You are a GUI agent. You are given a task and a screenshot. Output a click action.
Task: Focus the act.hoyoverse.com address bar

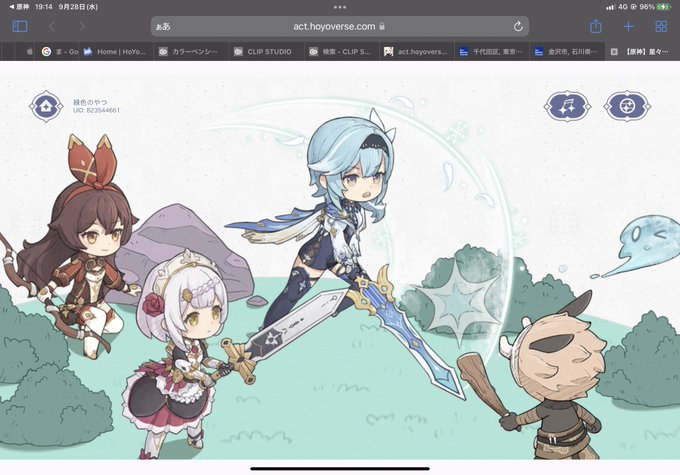(x=340, y=26)
